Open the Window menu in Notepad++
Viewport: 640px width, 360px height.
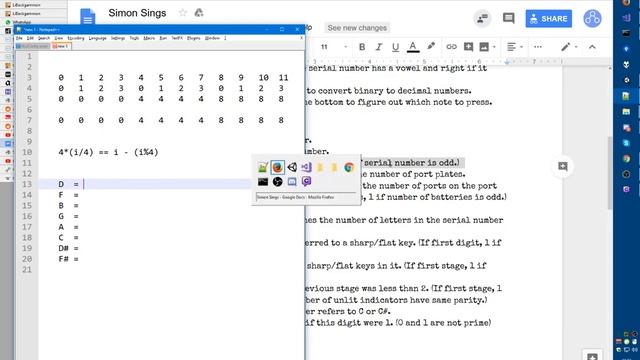click(x=212, y=38)
